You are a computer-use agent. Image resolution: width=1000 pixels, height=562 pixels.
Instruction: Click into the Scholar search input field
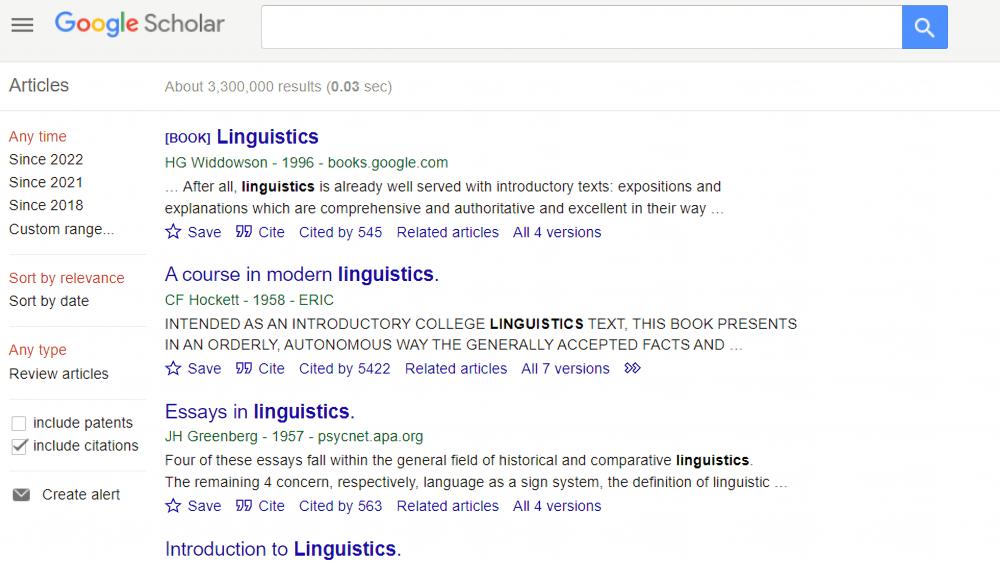coord(582,27)
